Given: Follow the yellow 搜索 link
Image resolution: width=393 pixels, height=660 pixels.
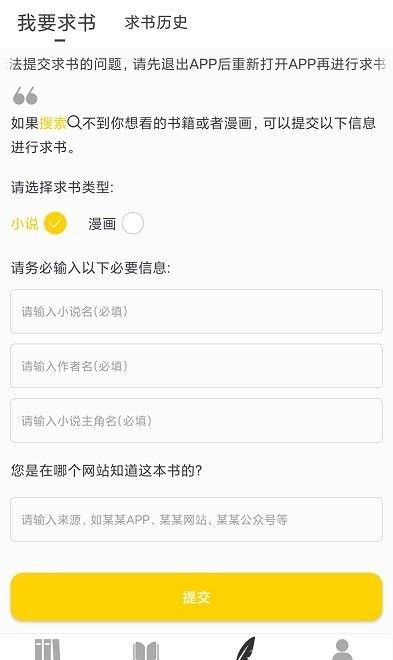Looking at the screenshot, I should point(53,123).
